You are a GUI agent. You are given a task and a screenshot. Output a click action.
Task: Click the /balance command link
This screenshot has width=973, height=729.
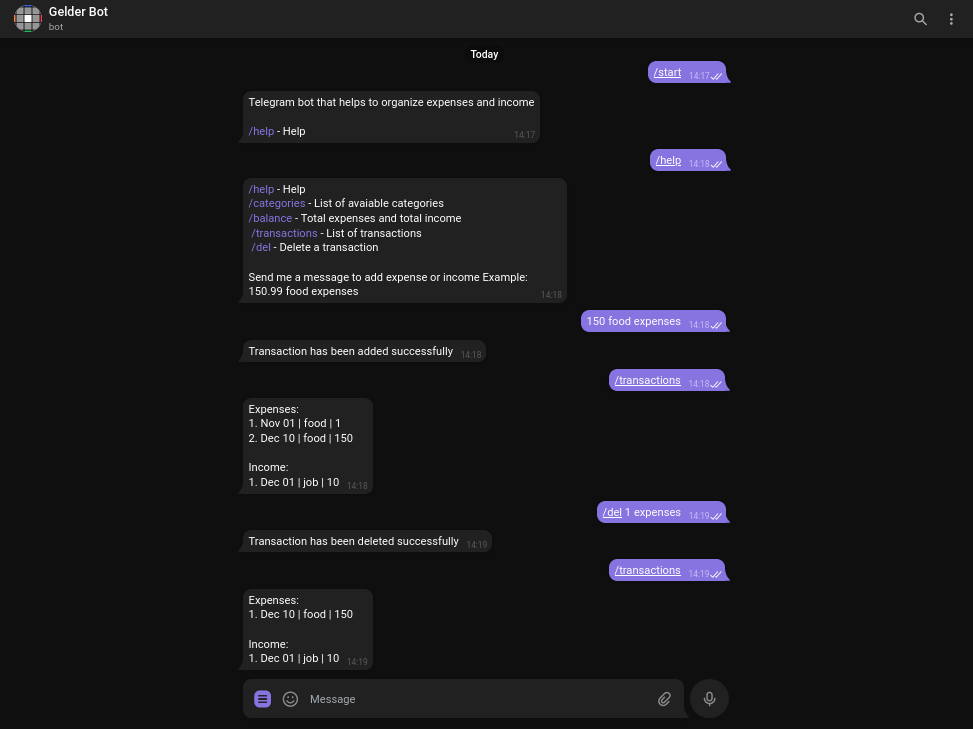coord(270,218)
